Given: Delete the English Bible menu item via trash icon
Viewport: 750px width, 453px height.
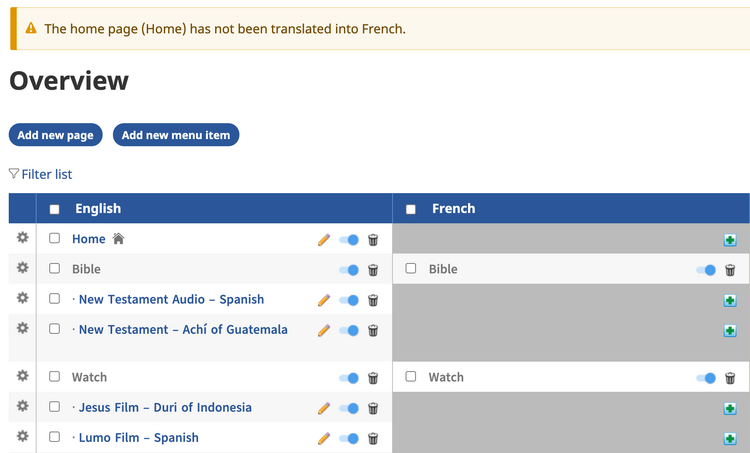Looking at the screenshot, I should point(373,270).
